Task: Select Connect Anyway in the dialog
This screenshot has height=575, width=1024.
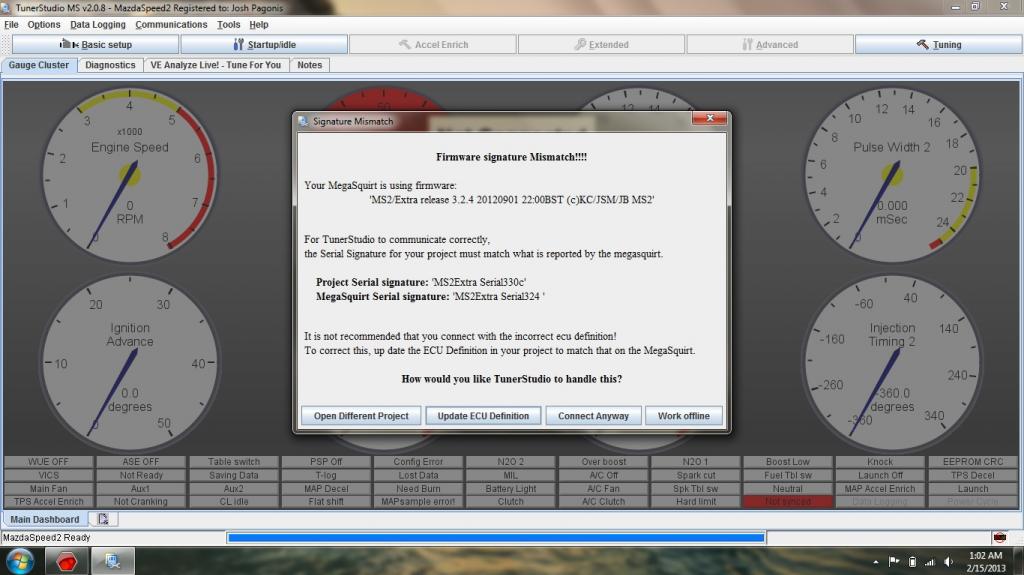Action: tap(593, 416)
